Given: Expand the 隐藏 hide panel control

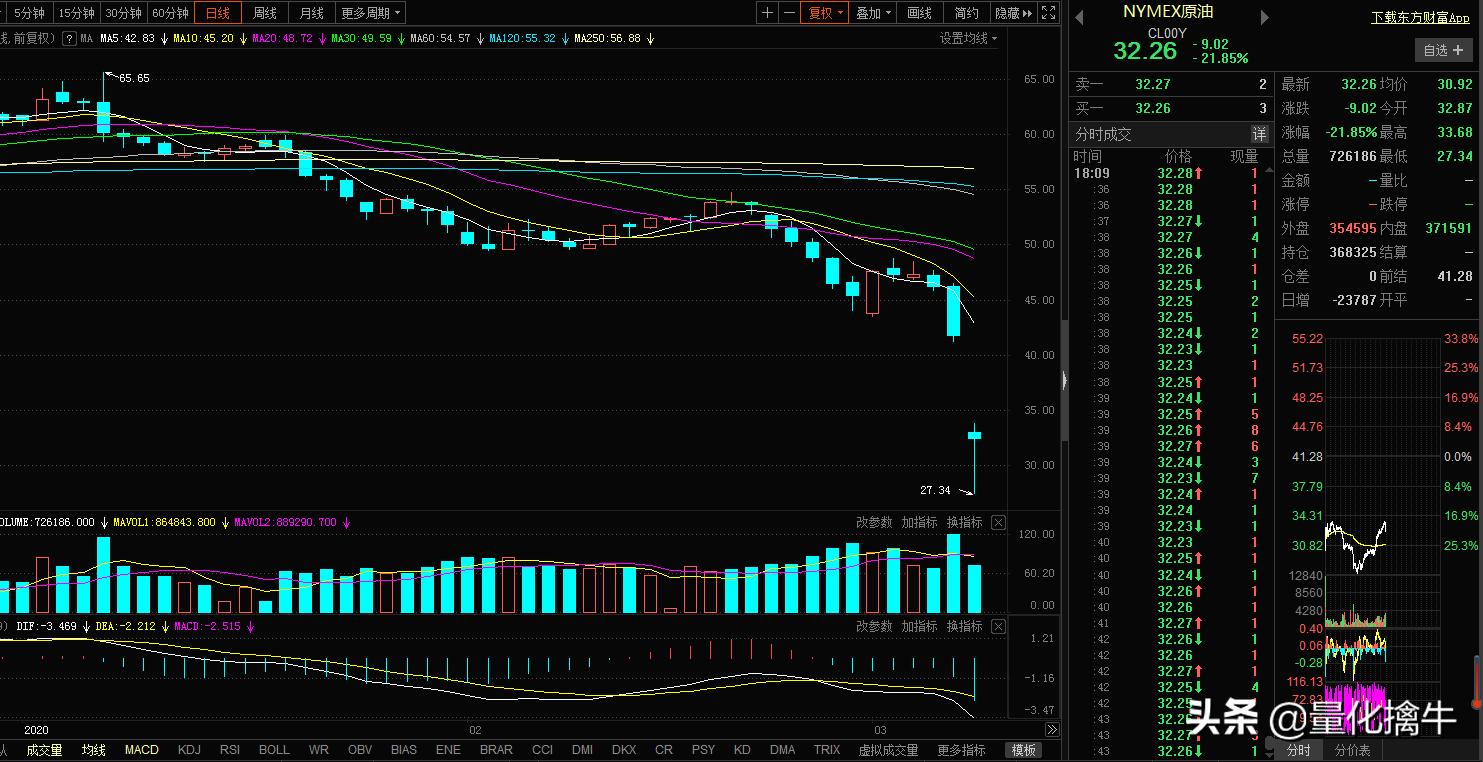Looking at the screenshot, I should (1013, 13).
